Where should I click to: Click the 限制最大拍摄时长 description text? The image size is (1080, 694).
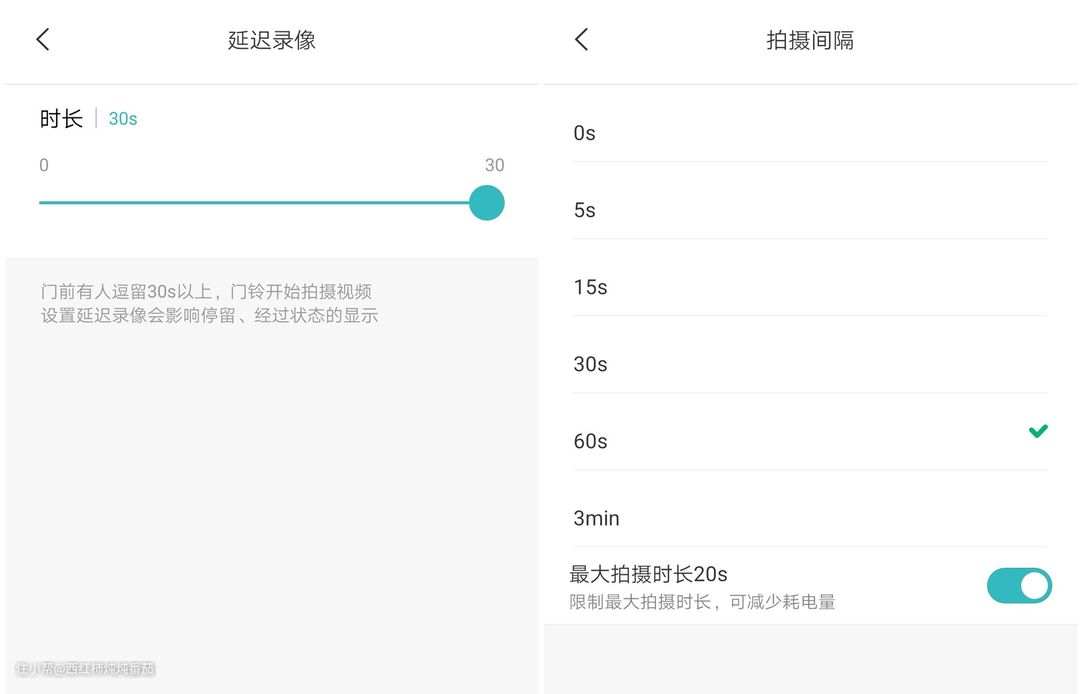(702, 602)
